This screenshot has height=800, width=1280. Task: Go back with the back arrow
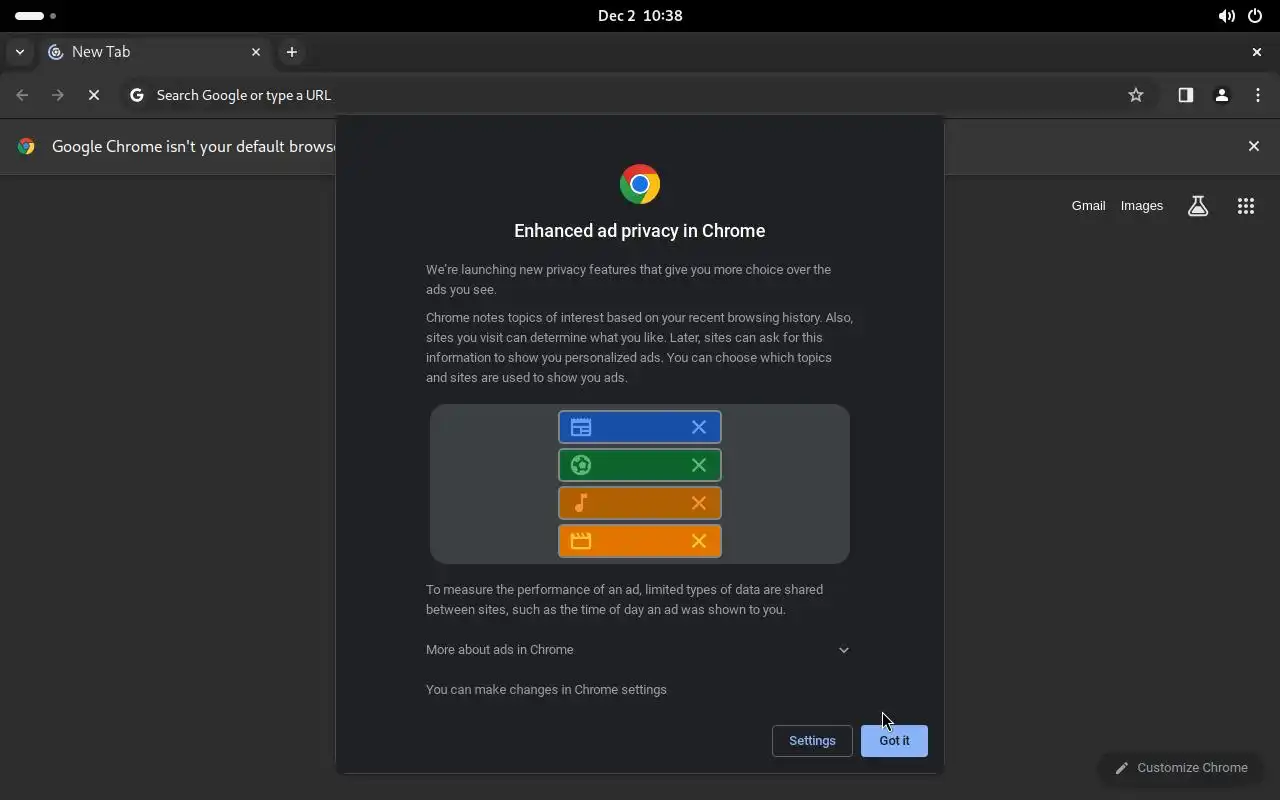coord(22,95)
